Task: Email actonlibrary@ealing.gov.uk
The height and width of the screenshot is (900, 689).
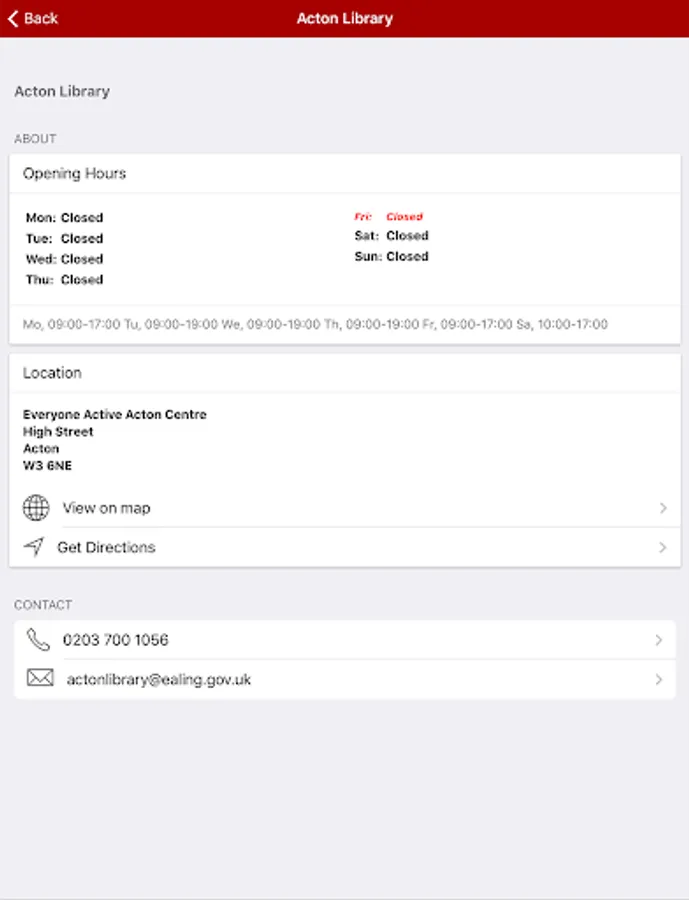Action: pos(159,679)
